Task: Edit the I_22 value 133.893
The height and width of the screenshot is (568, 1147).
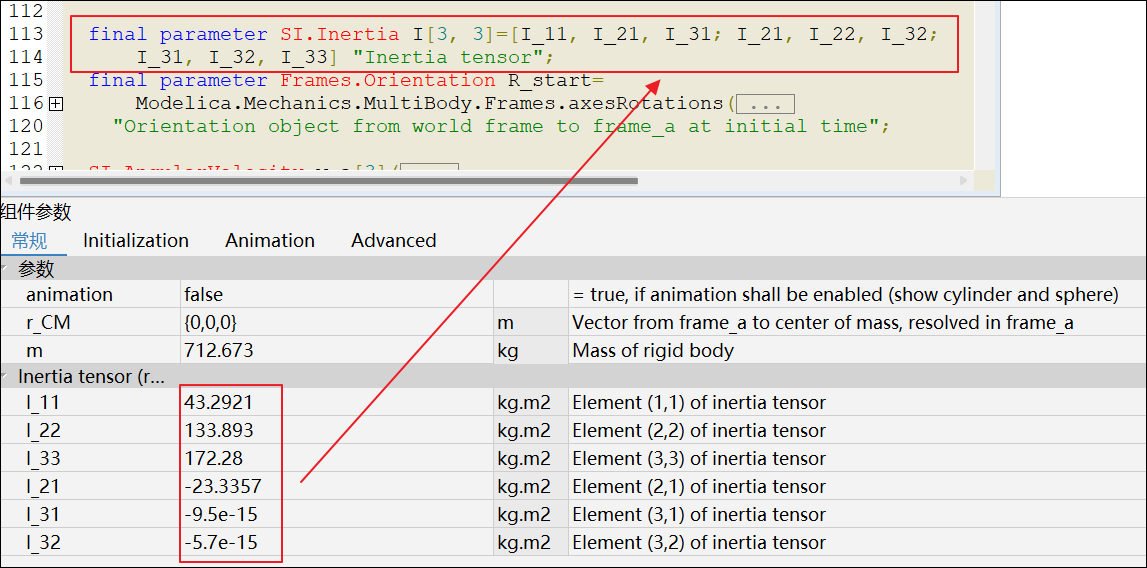Action: 336,430
